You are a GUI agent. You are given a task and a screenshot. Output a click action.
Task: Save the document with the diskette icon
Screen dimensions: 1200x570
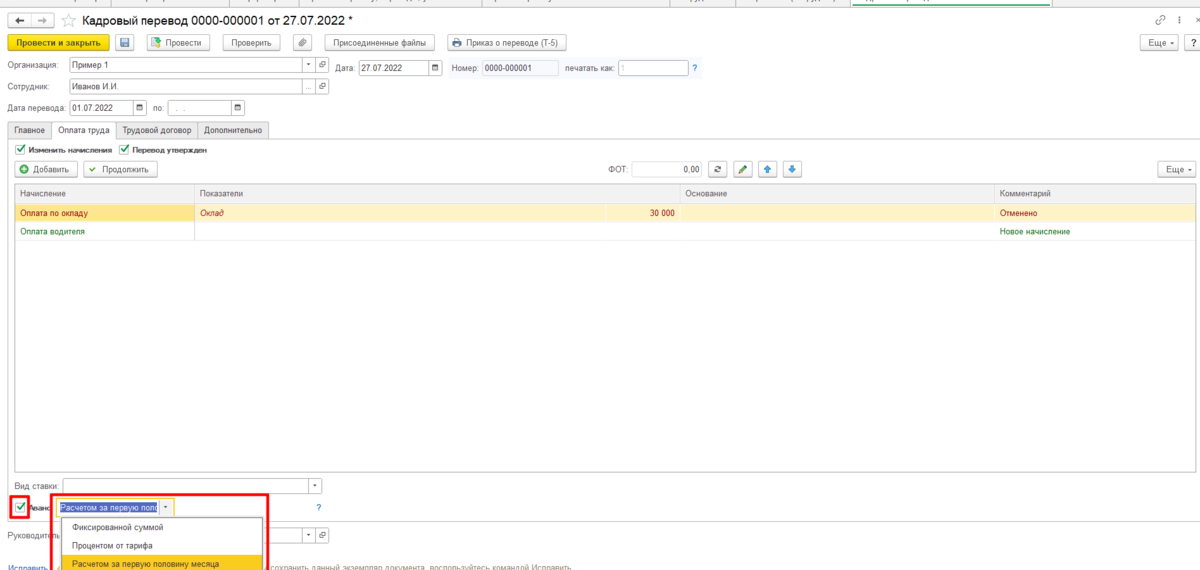[x=125, y=43]
